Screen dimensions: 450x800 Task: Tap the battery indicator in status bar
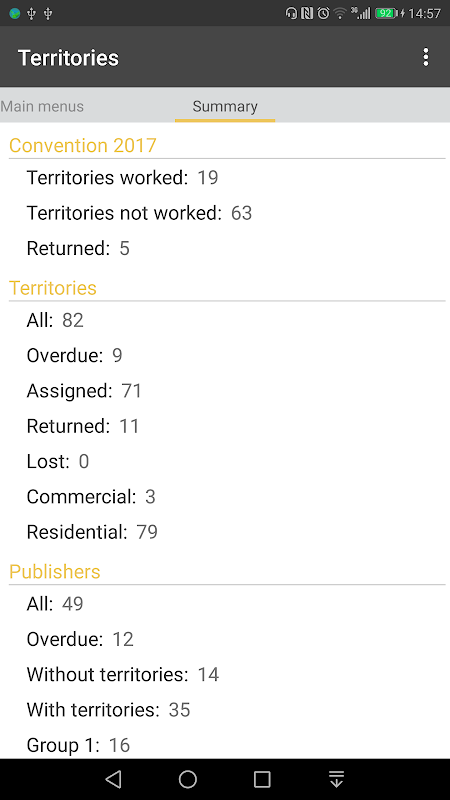pos(387,13)
